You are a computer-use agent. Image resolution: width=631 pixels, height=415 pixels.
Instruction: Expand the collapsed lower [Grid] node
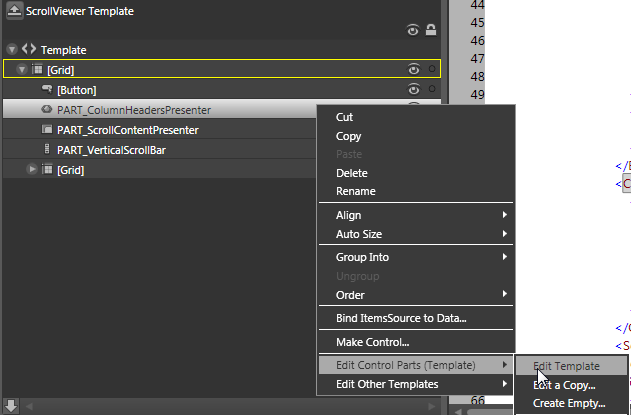[32, 169]
